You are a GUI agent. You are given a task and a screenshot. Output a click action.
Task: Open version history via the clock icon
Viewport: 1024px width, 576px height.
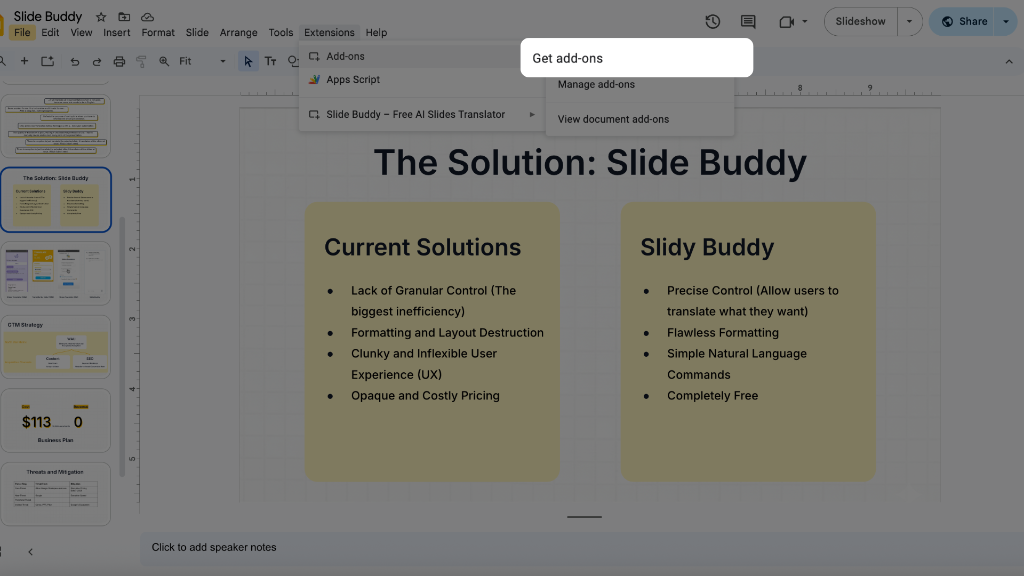coord(712,21)
